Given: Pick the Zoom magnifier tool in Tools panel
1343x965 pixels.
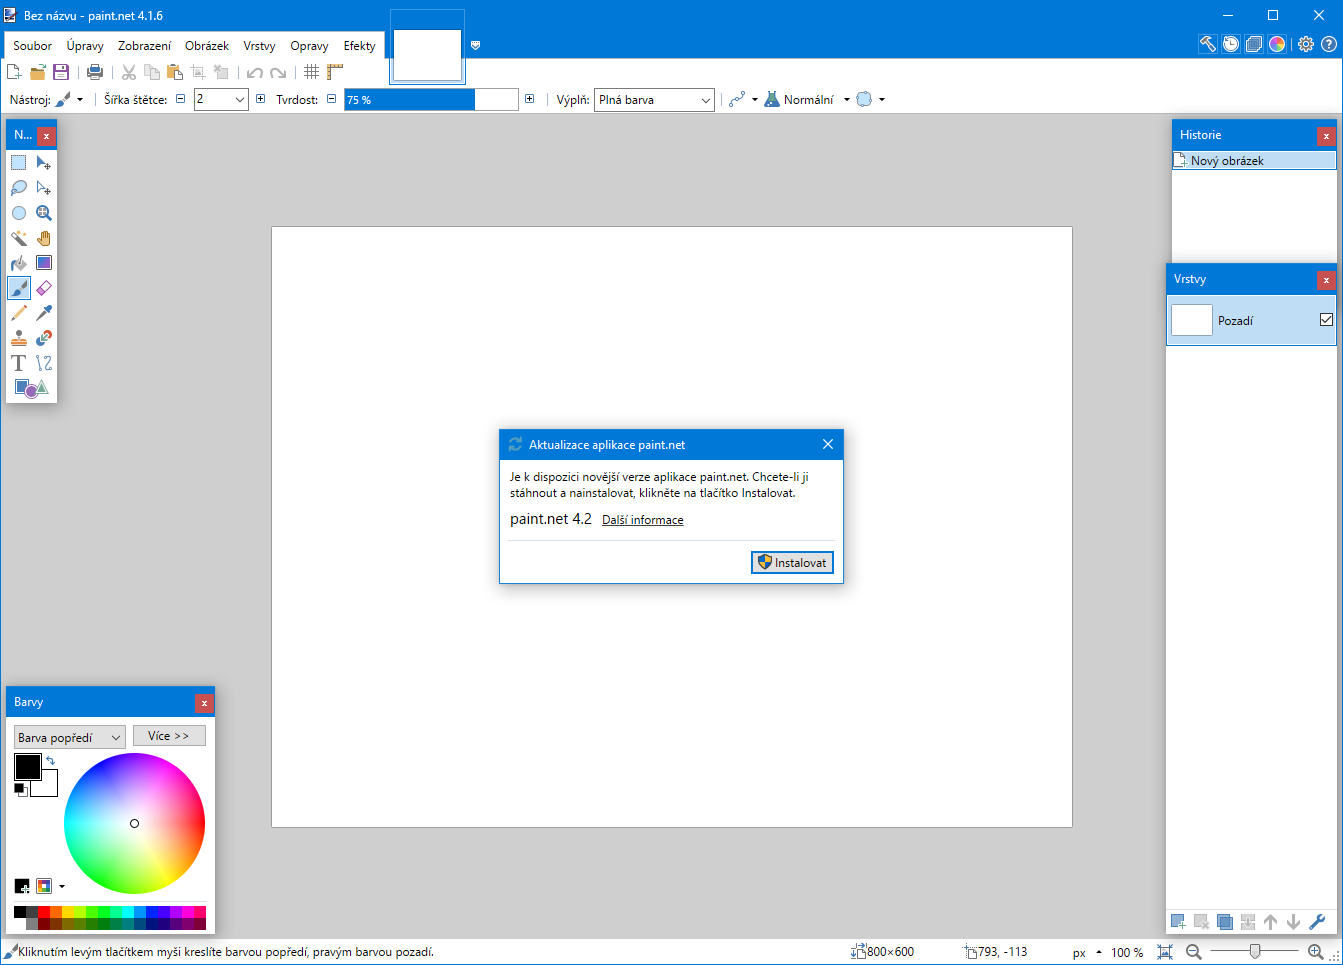Looking at the screenshot, I should [44, 213].
